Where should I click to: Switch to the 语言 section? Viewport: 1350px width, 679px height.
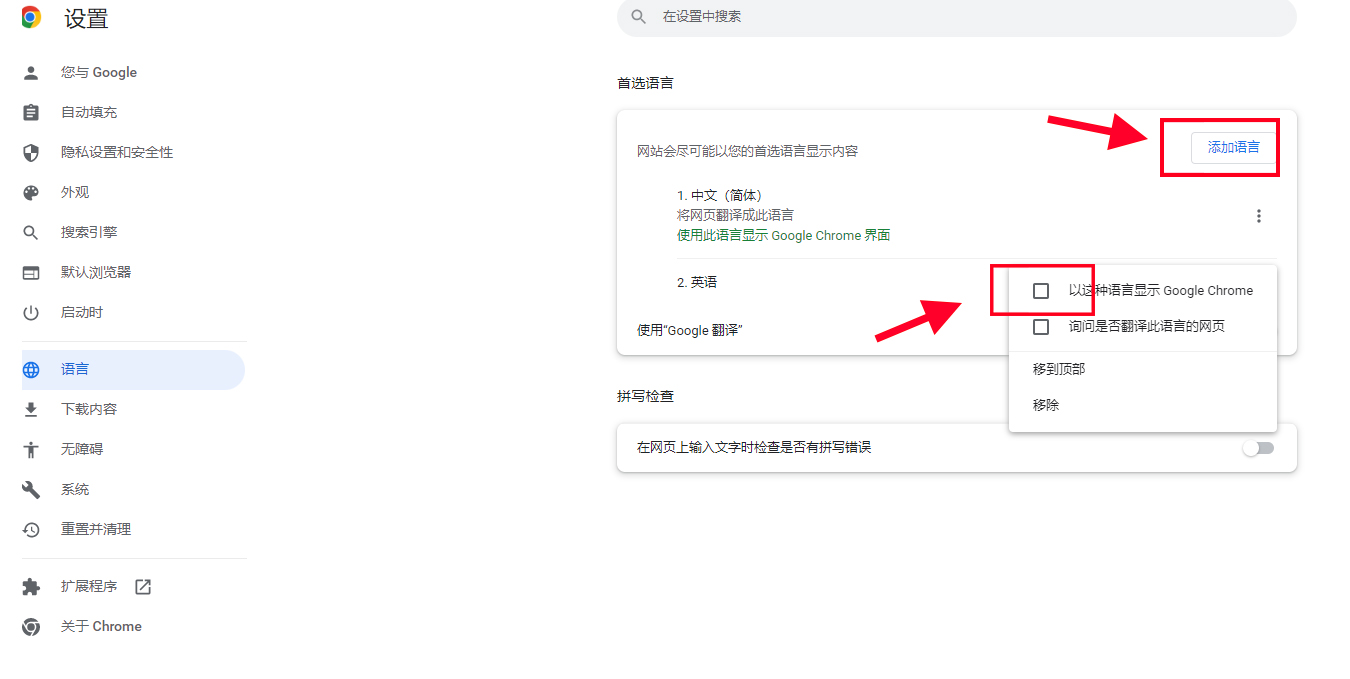(75, 369)
